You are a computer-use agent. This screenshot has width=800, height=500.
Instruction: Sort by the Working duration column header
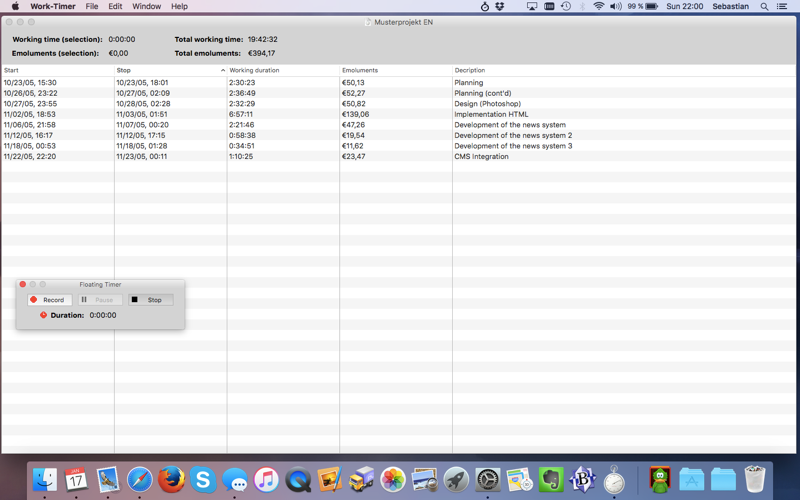[283, 70]
